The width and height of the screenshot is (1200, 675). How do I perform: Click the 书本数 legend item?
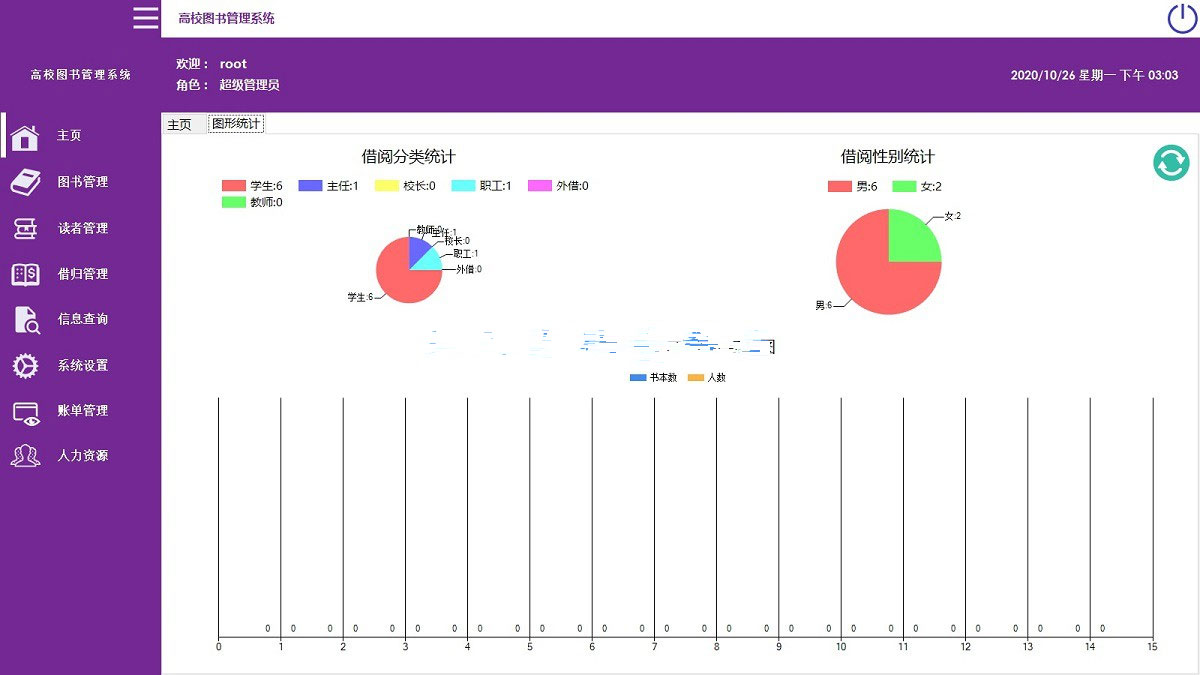[654, 378]
